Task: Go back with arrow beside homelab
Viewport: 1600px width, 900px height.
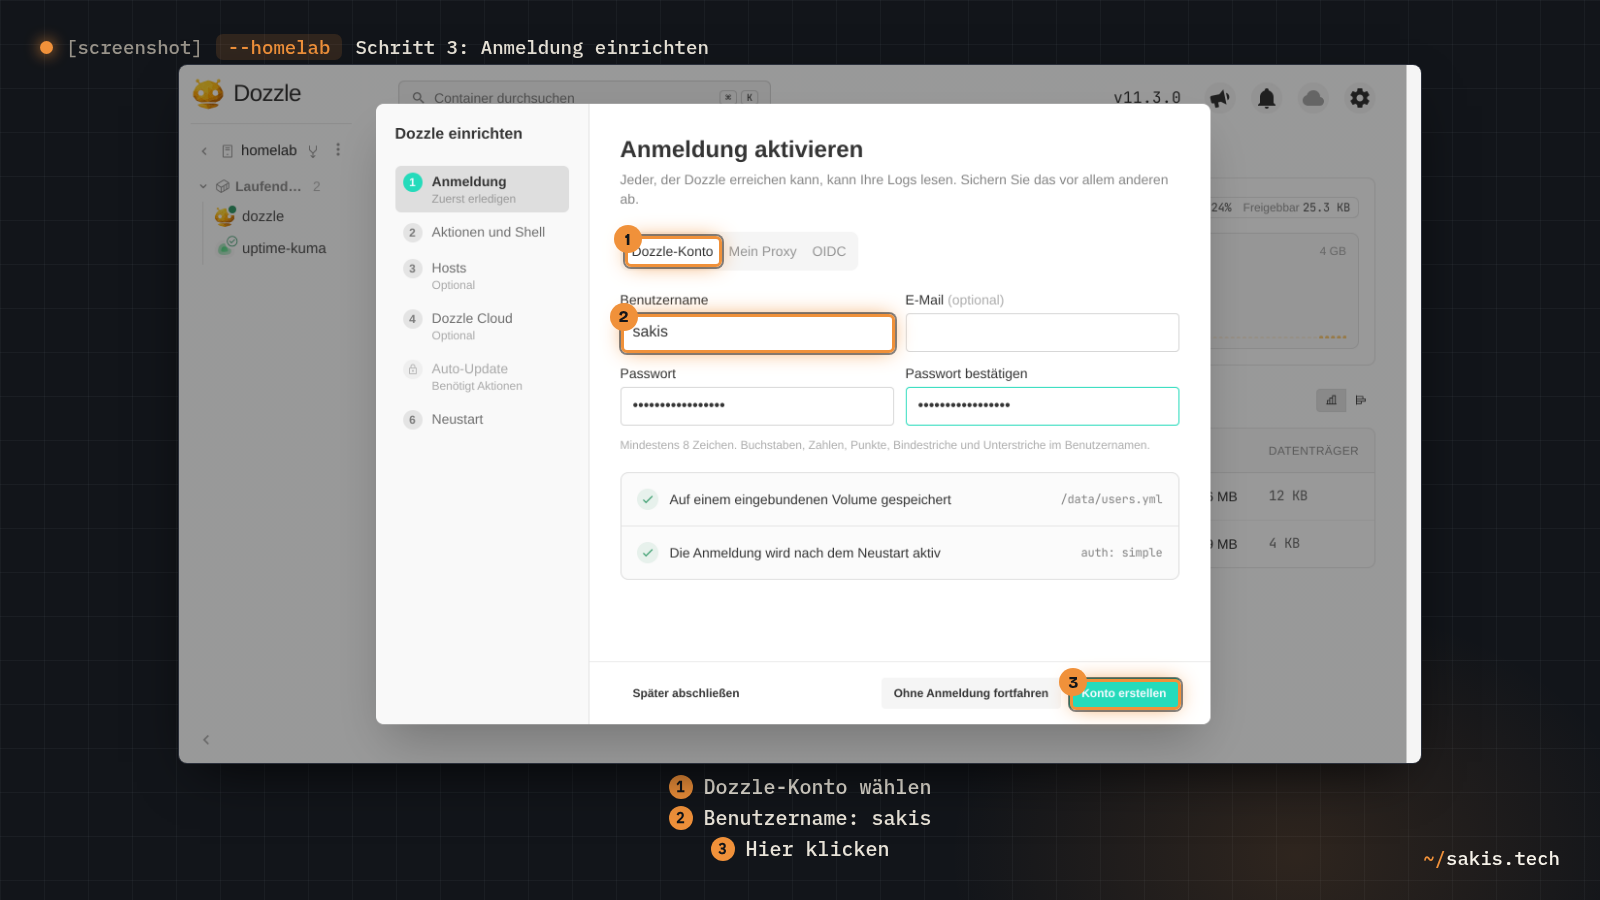Action: [204, 151]
